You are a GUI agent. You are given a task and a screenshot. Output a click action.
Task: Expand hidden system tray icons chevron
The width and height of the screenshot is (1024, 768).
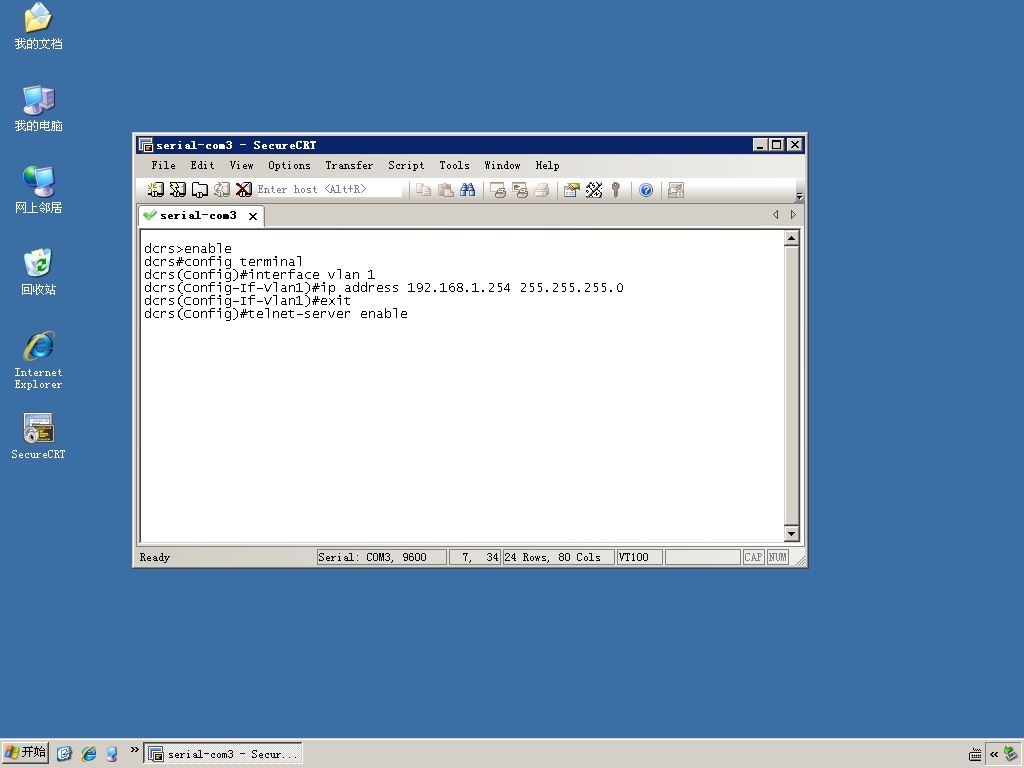click(x=993, y=754)
